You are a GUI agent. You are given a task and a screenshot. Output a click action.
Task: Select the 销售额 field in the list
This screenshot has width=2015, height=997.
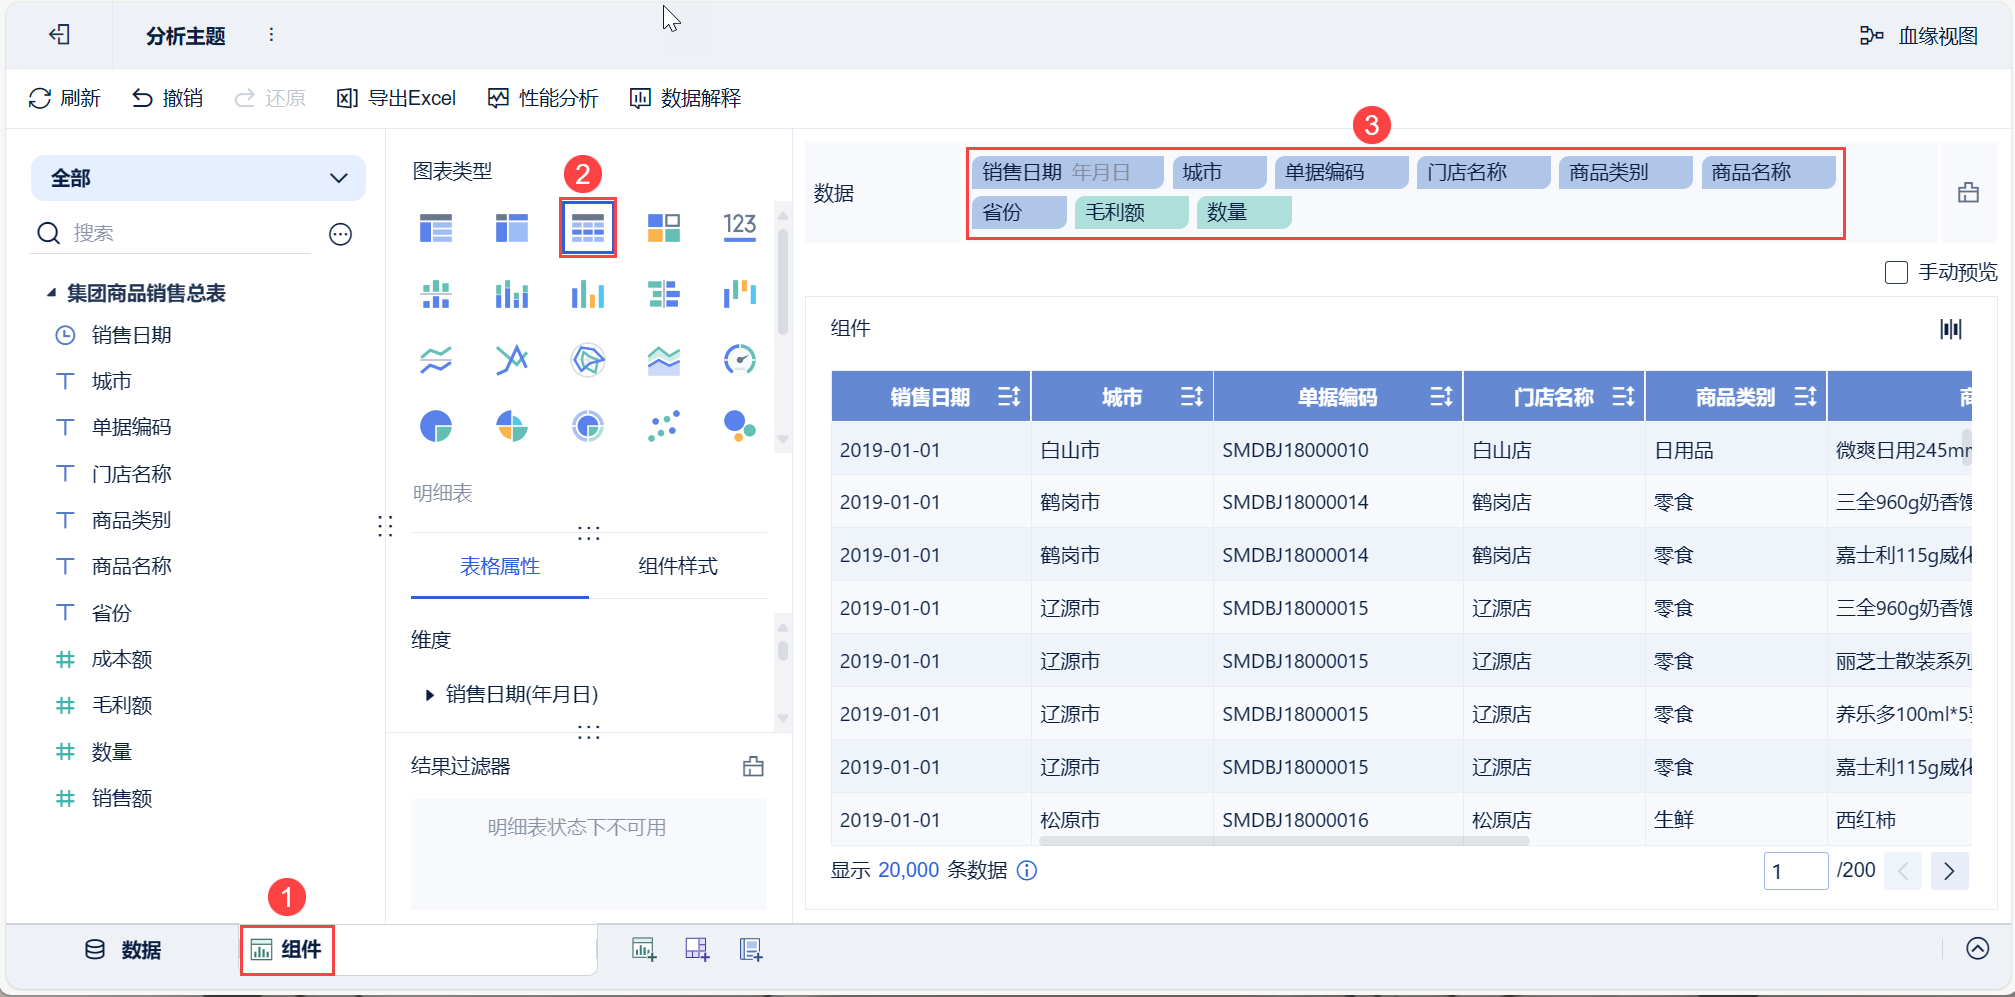point(122,798)
